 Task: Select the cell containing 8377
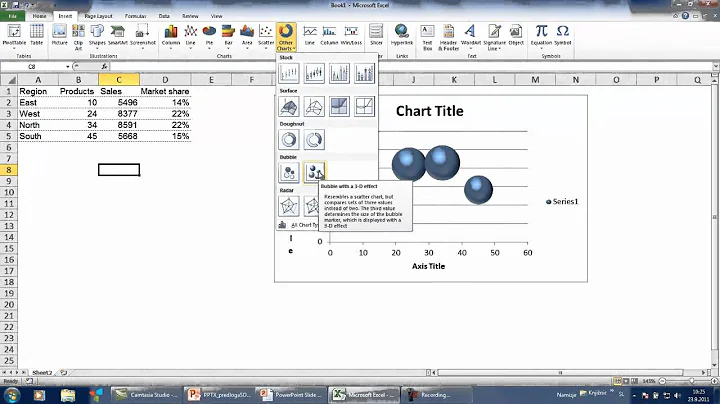coord(119,114)
